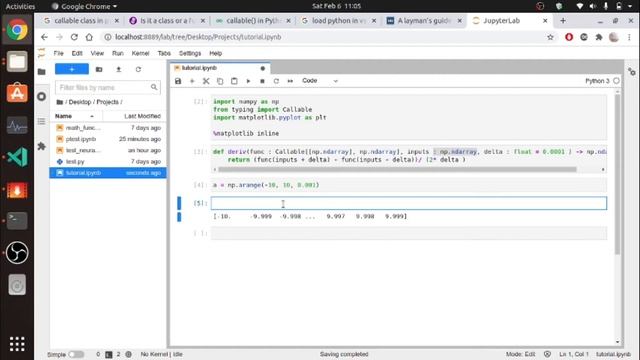640x360 pixels.
Task: Open the running terminals and kernels sidebar
Action: pos(42,97)
